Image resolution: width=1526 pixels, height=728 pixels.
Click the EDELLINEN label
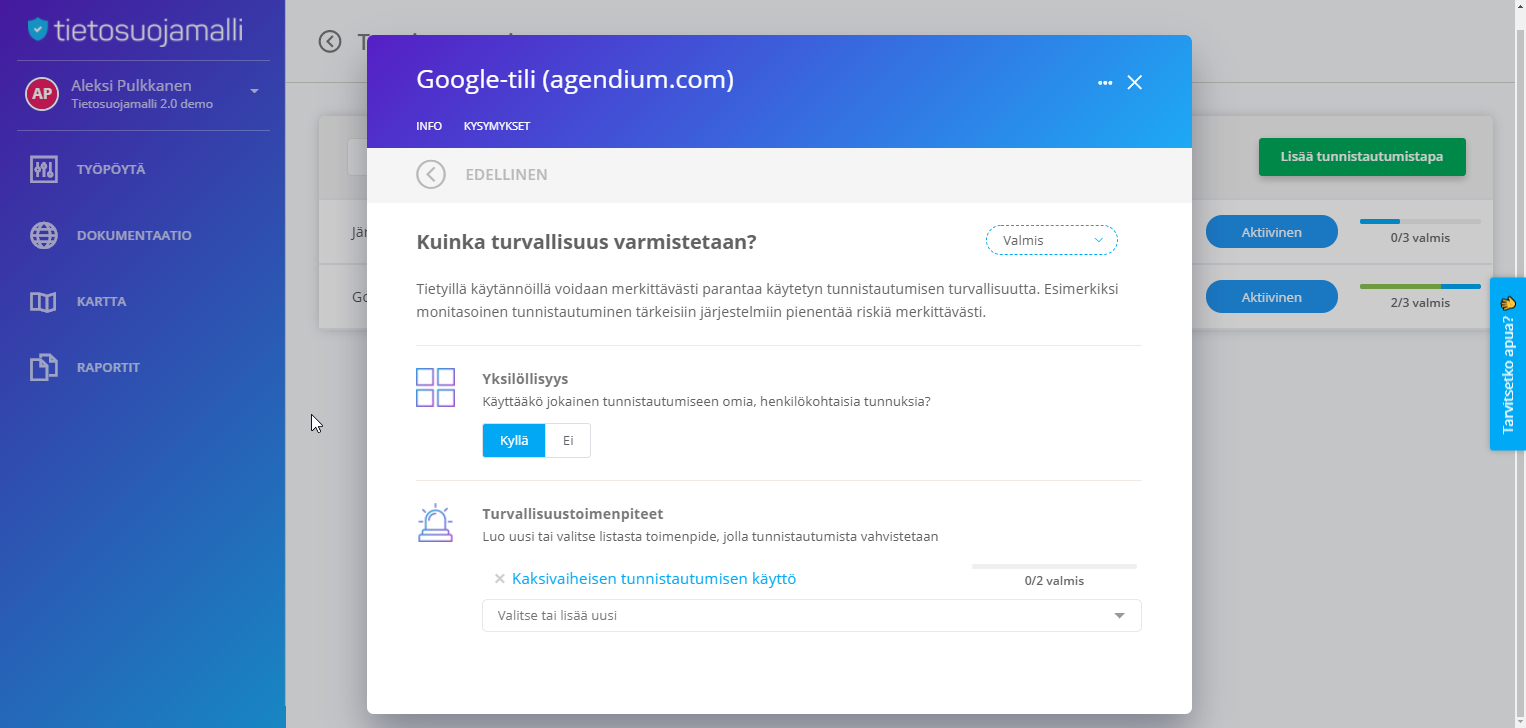[506, 175]
